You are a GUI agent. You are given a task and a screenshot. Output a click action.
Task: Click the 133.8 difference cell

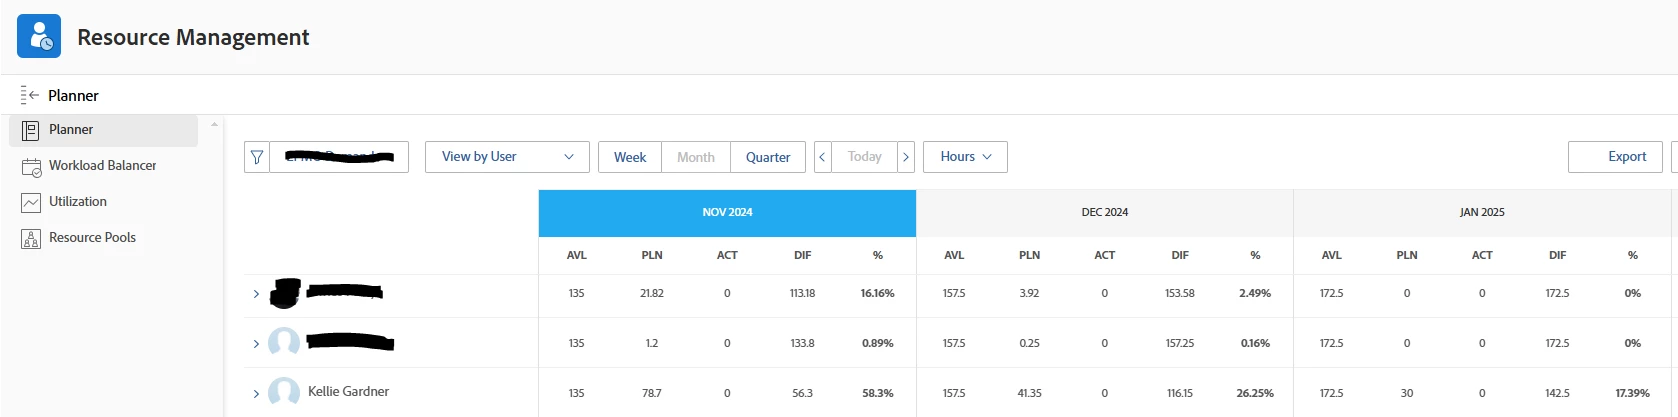pos(802,344)
